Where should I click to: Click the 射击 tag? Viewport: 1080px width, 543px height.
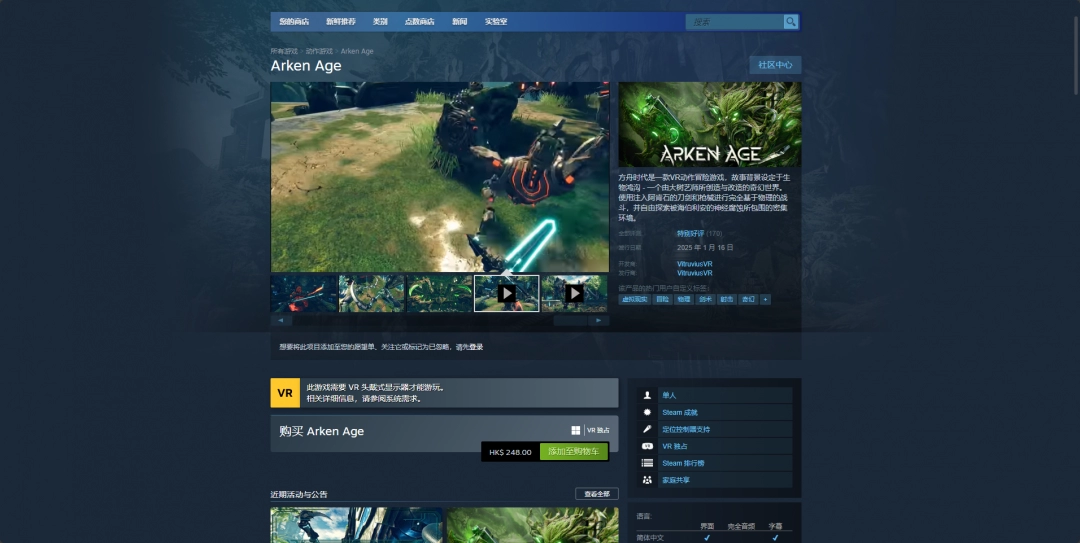coord(727,299)
